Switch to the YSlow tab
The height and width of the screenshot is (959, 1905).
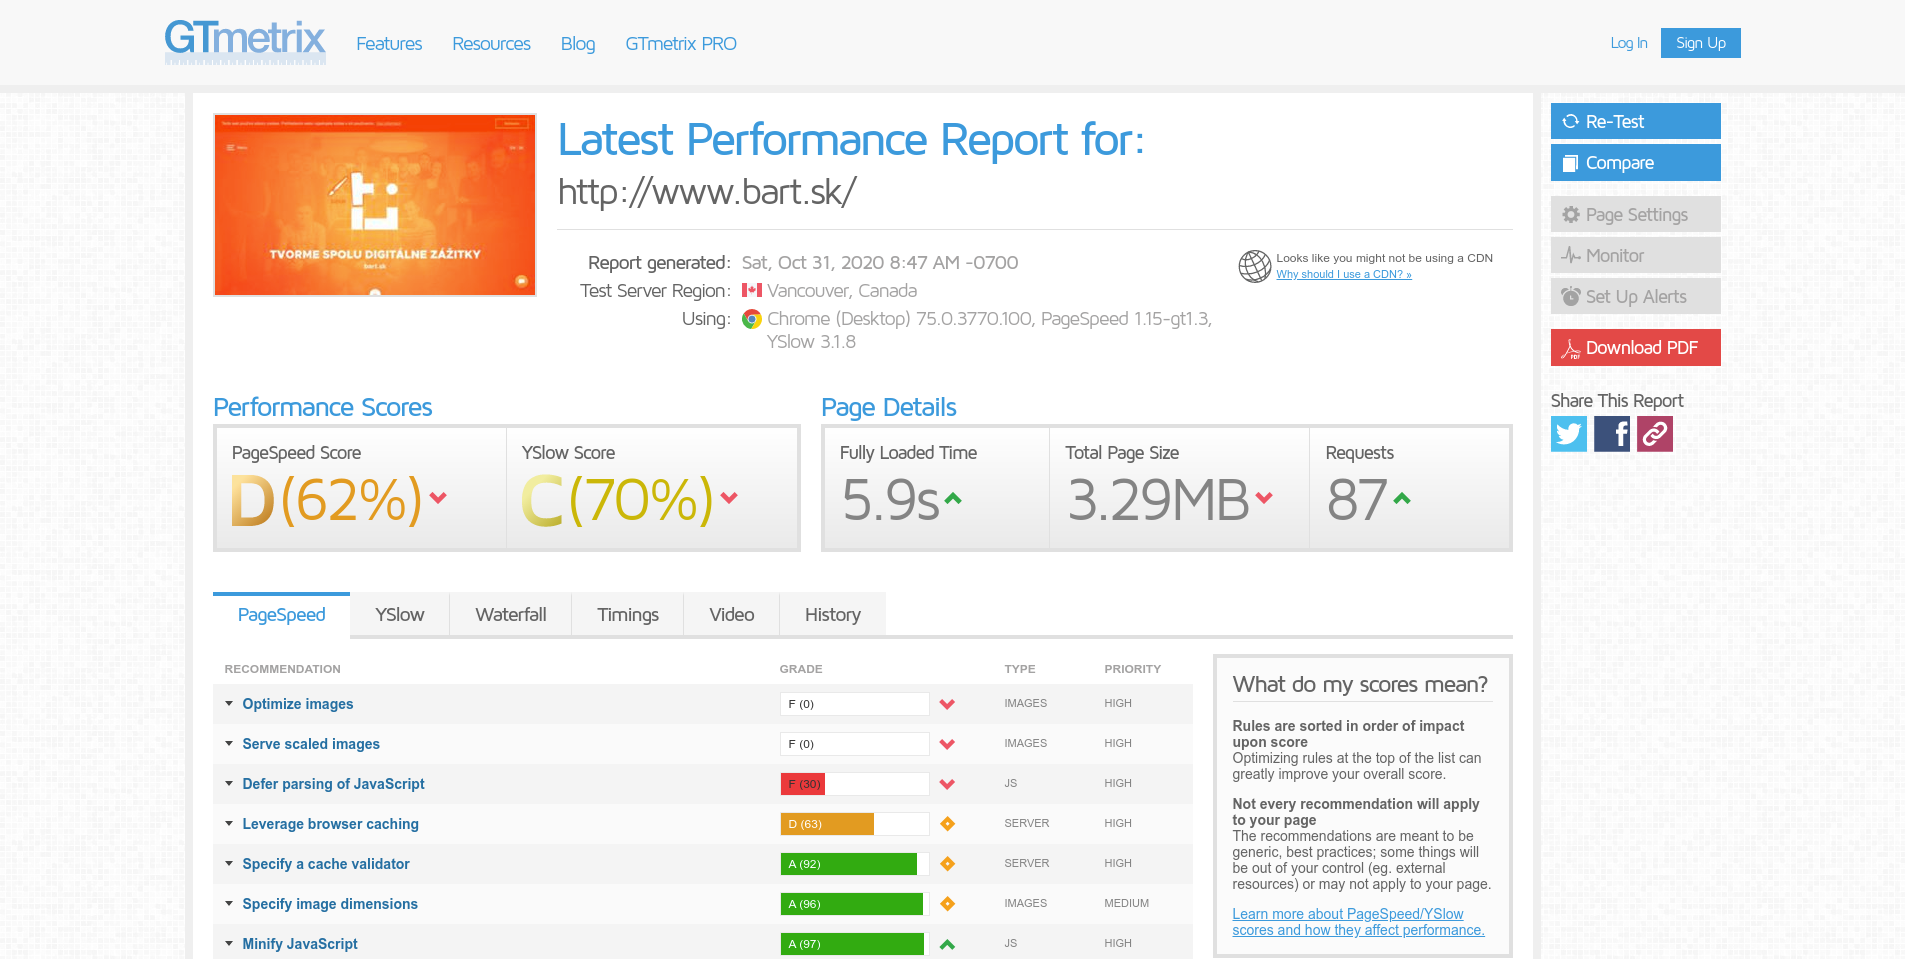point(400,615)
